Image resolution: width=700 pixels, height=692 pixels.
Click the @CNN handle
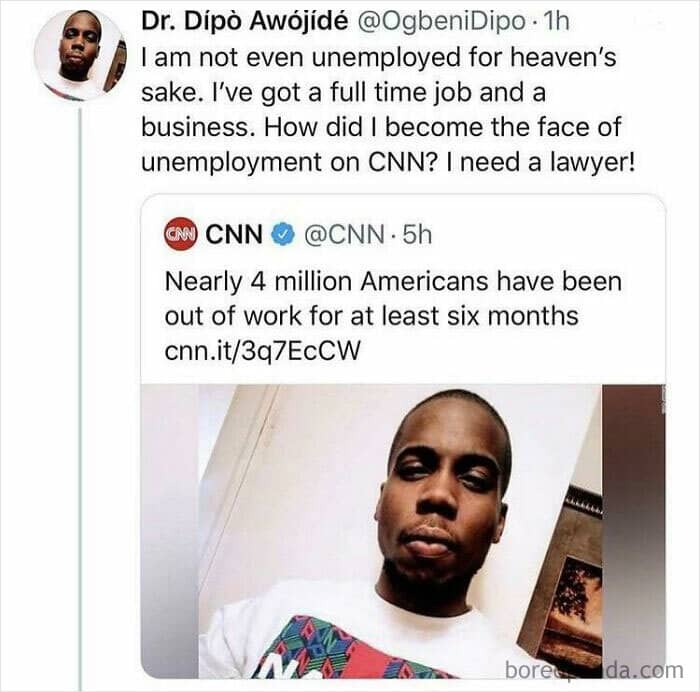click(344, 235)
